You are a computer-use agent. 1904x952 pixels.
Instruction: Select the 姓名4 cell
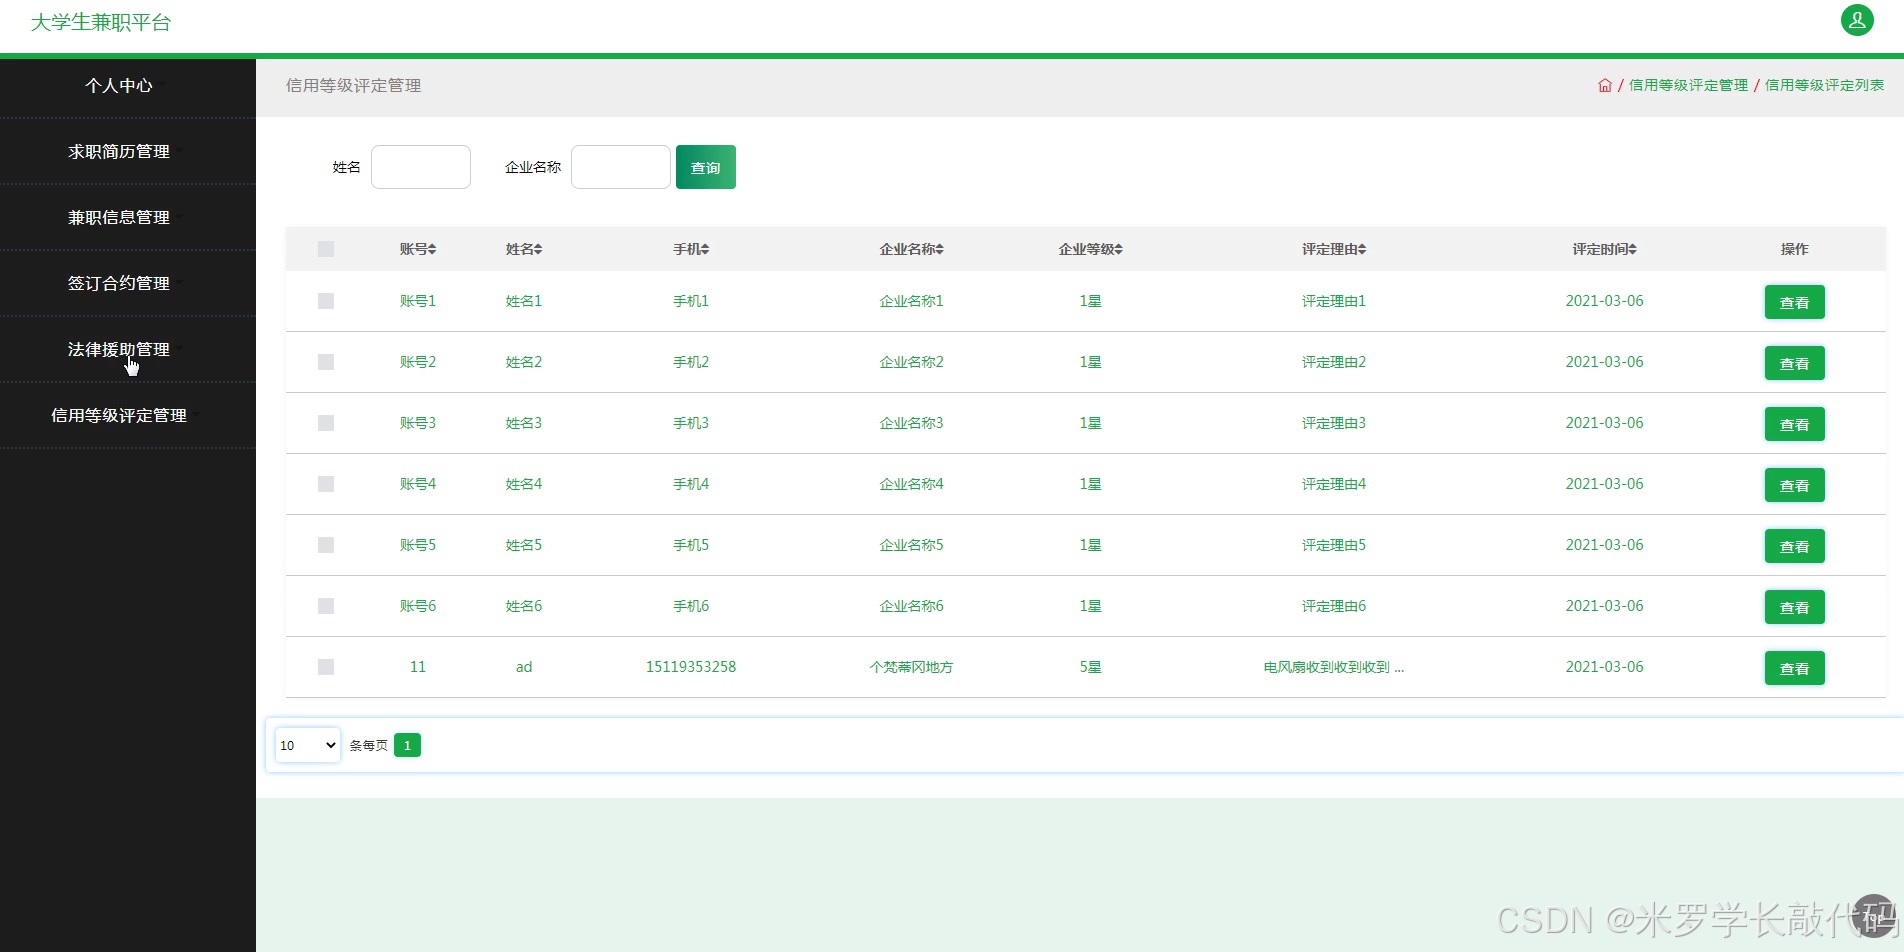coord(524,484)
